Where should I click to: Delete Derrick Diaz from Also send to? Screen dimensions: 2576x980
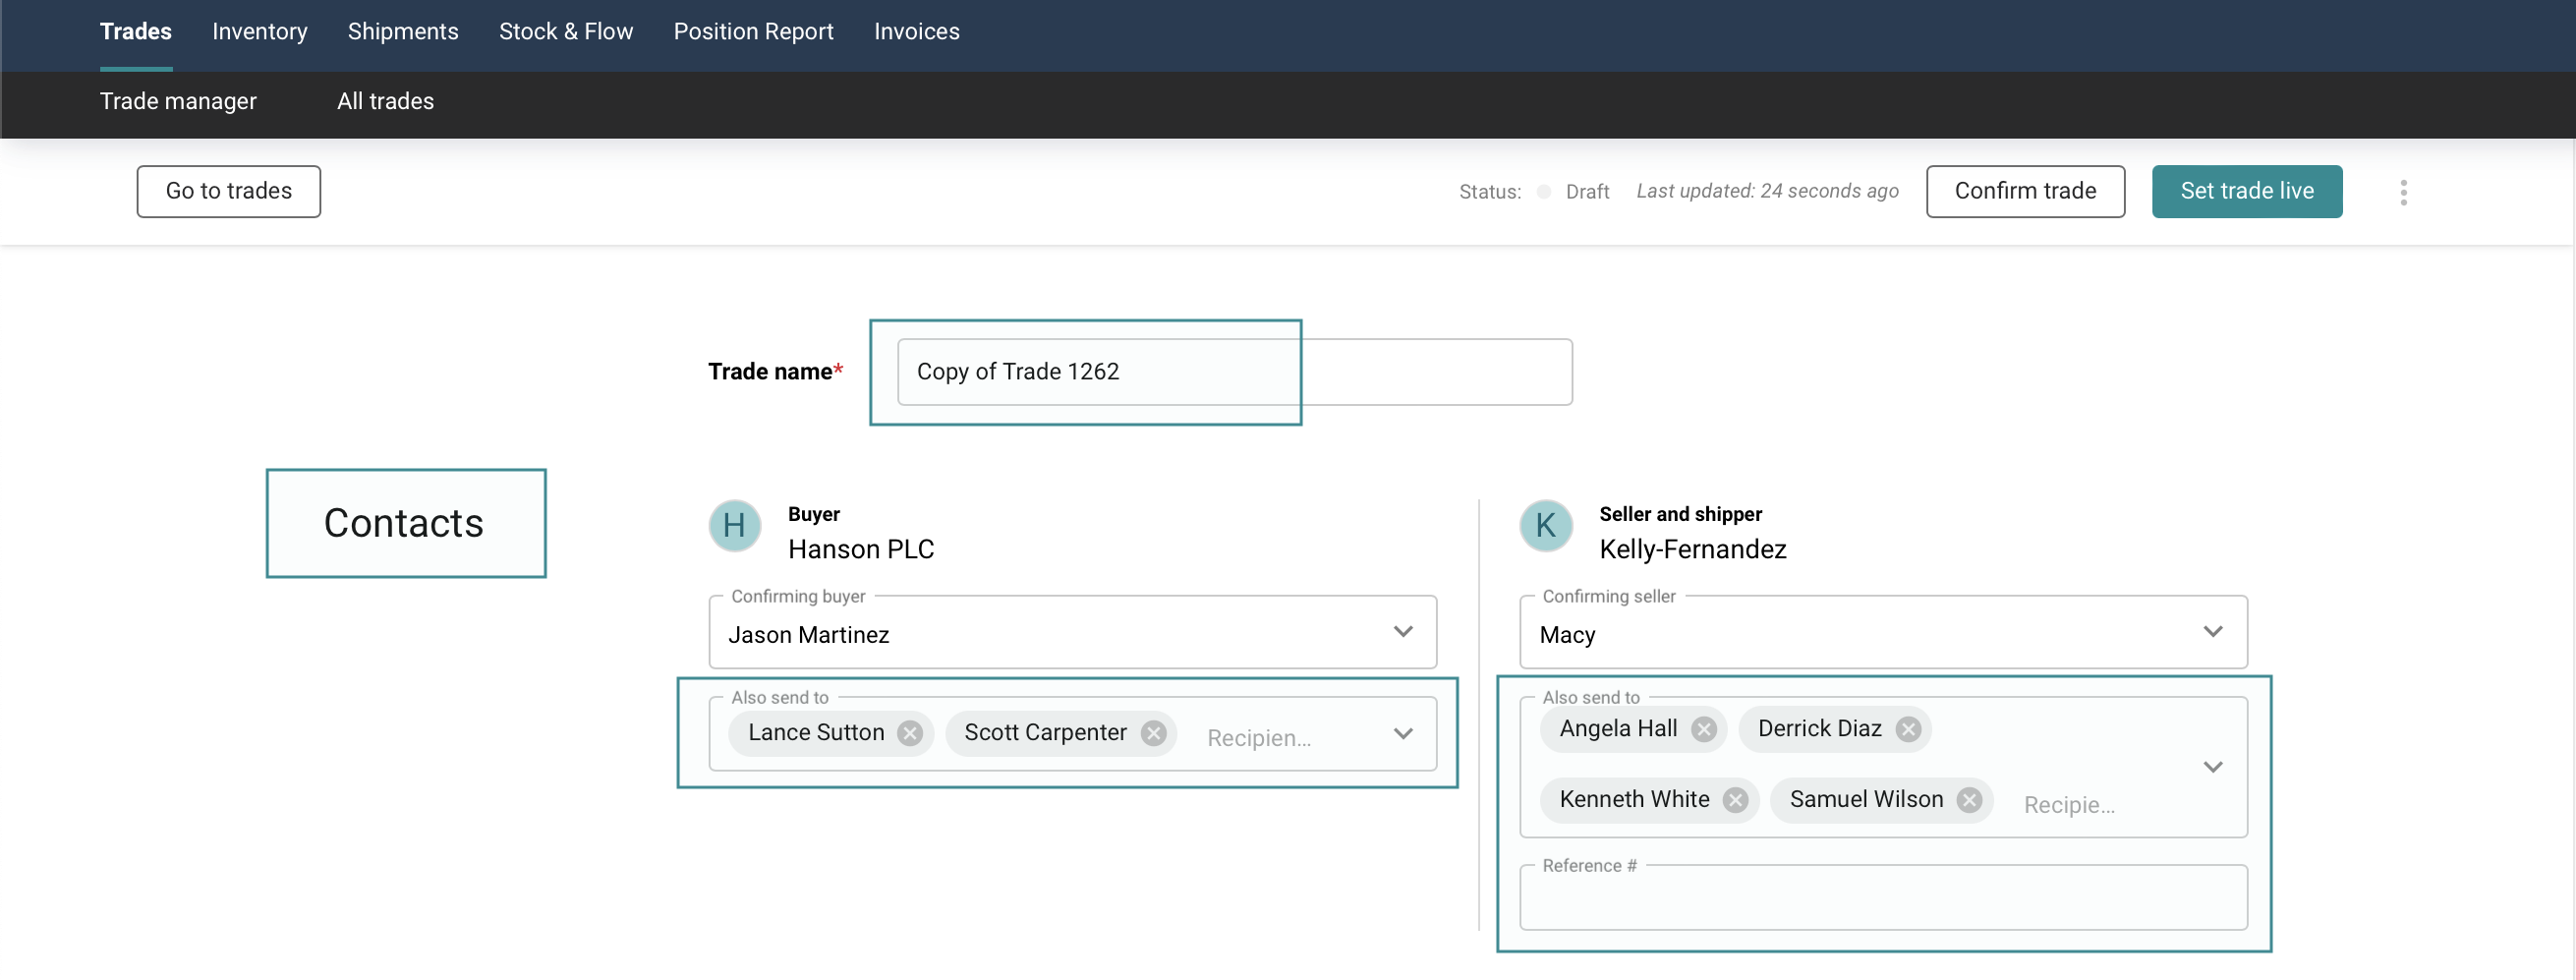tap(1907, 729)
